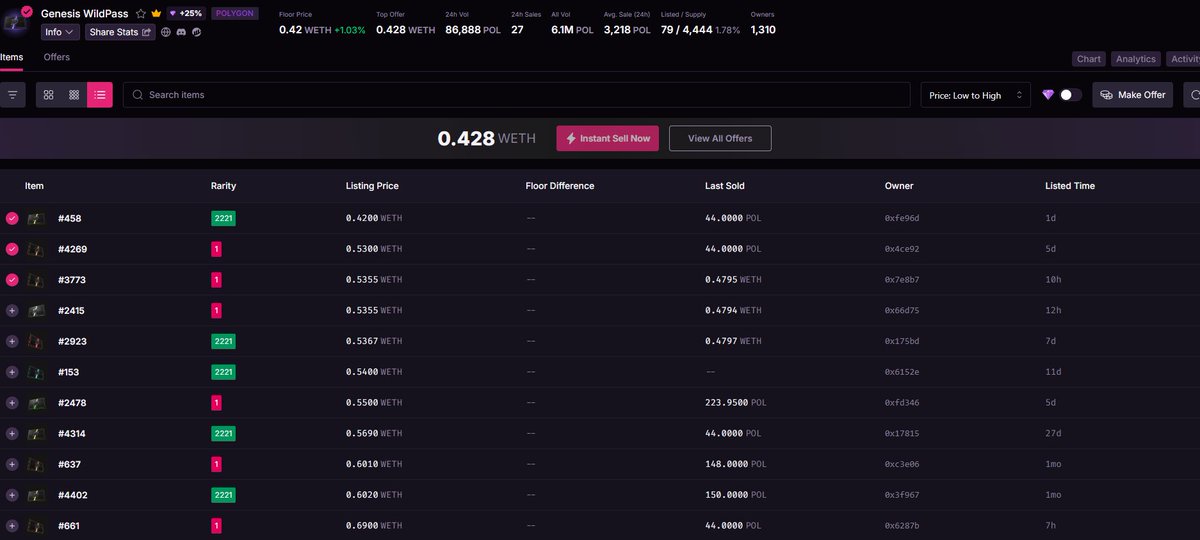The height and width of the screenshot is (540, 1200).
Task: Open the Discord link icon
Action: [x=181, y=32]
